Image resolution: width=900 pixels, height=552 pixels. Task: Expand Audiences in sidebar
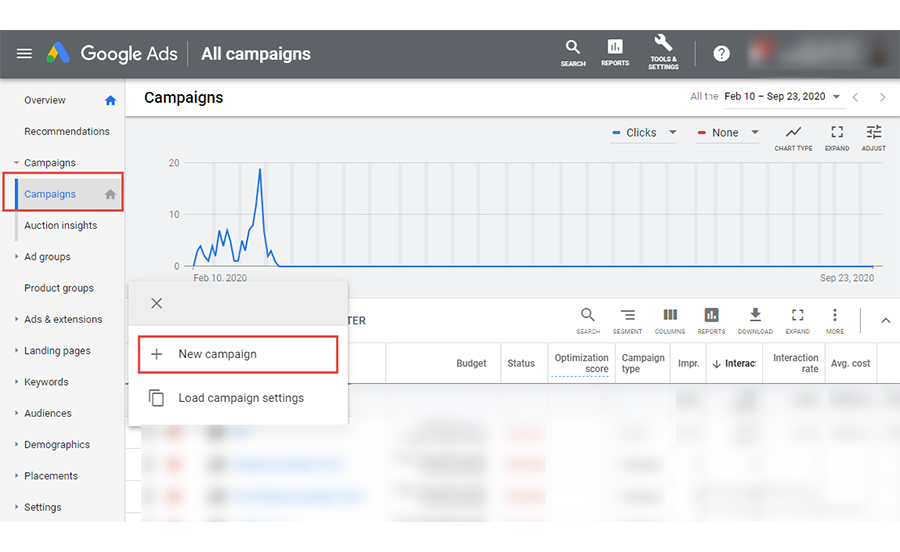point(17,413)
